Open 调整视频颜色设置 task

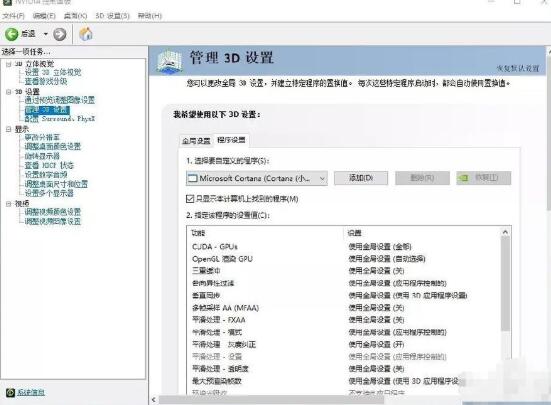click(x=53, y=212)
